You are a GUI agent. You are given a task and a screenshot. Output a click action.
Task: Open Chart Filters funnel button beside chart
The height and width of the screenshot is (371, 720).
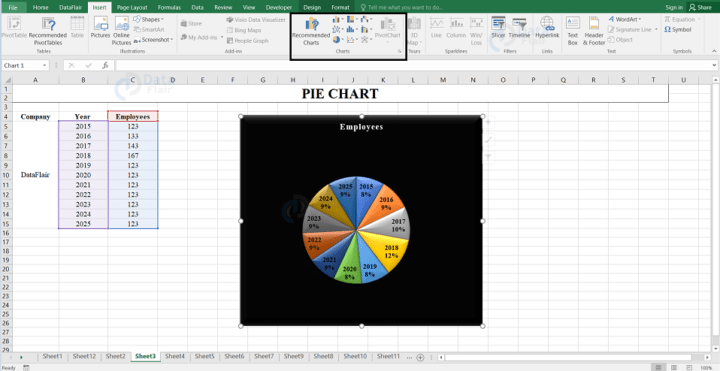coord(488,157)
